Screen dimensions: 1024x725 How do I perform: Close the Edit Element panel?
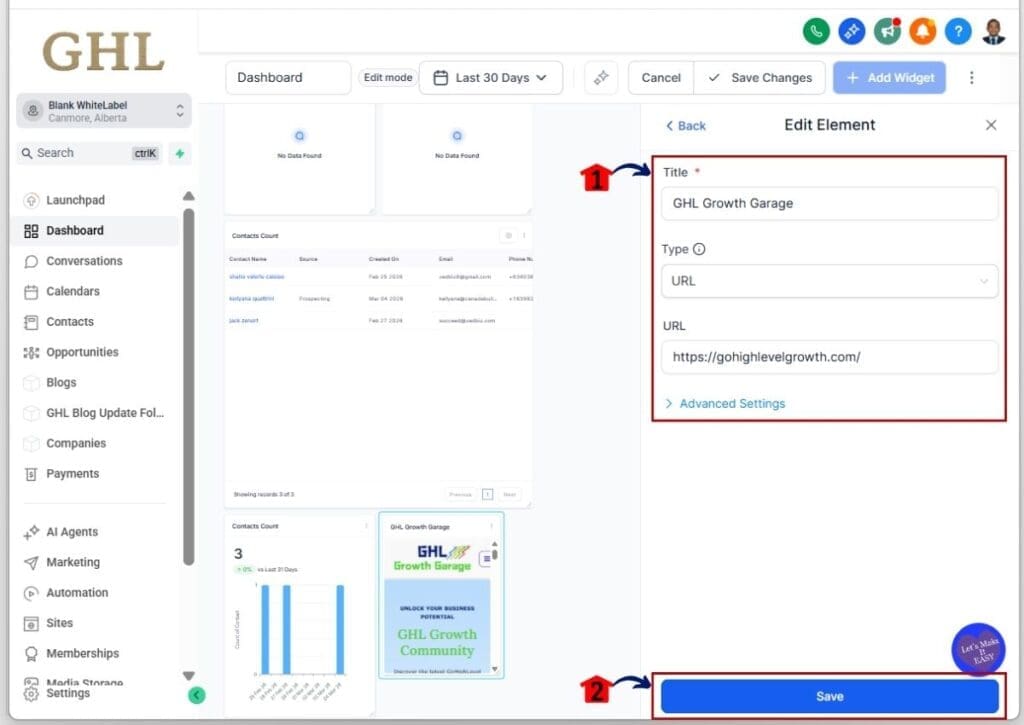(991, 125)
